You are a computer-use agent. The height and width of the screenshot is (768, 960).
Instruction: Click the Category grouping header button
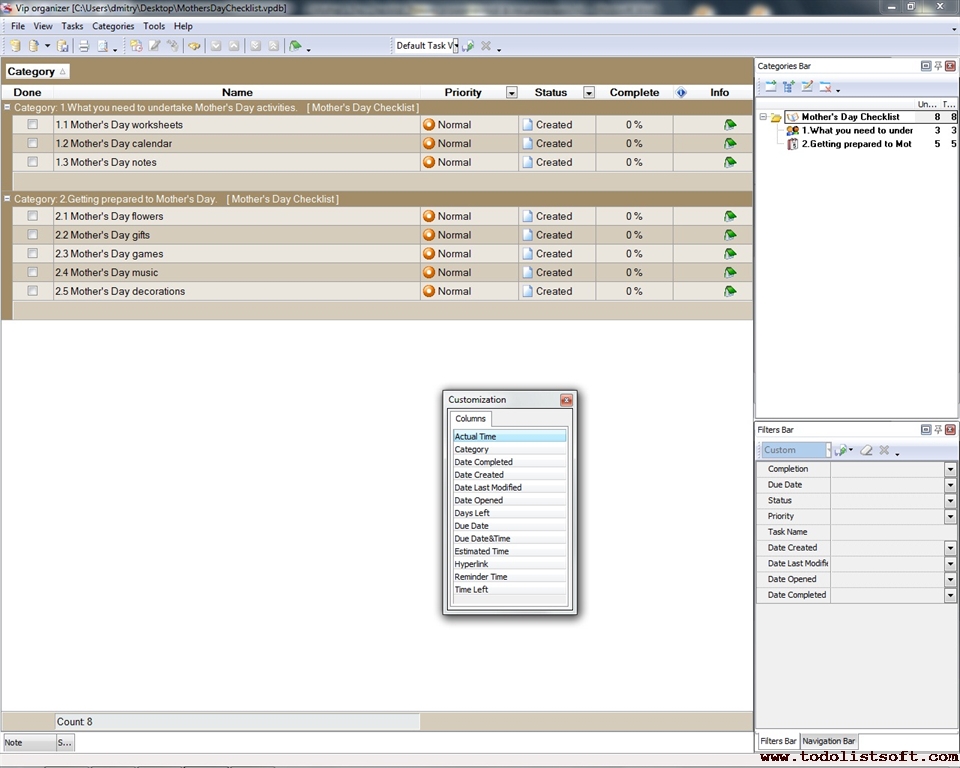37,72
